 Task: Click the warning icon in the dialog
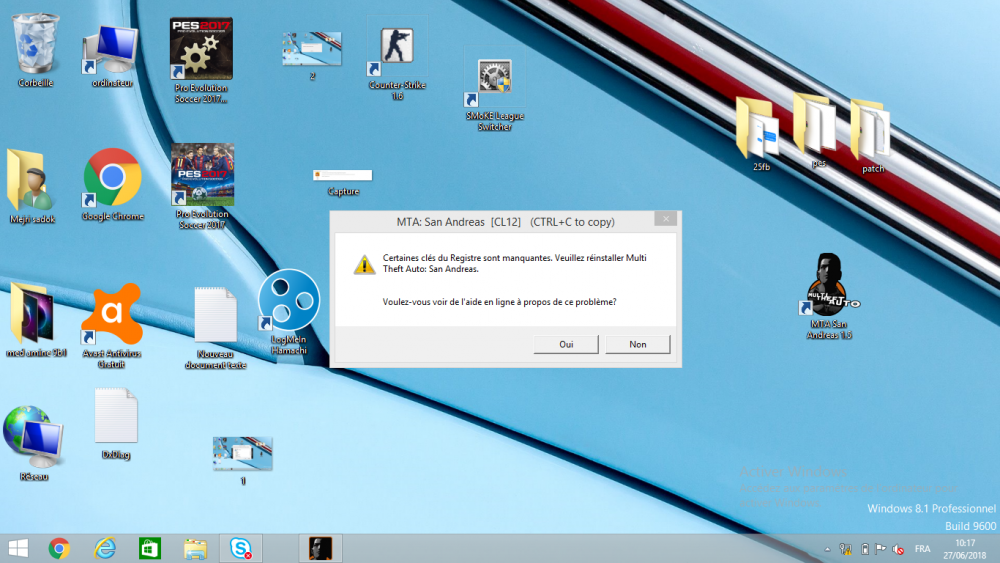[x=364, y=264]
